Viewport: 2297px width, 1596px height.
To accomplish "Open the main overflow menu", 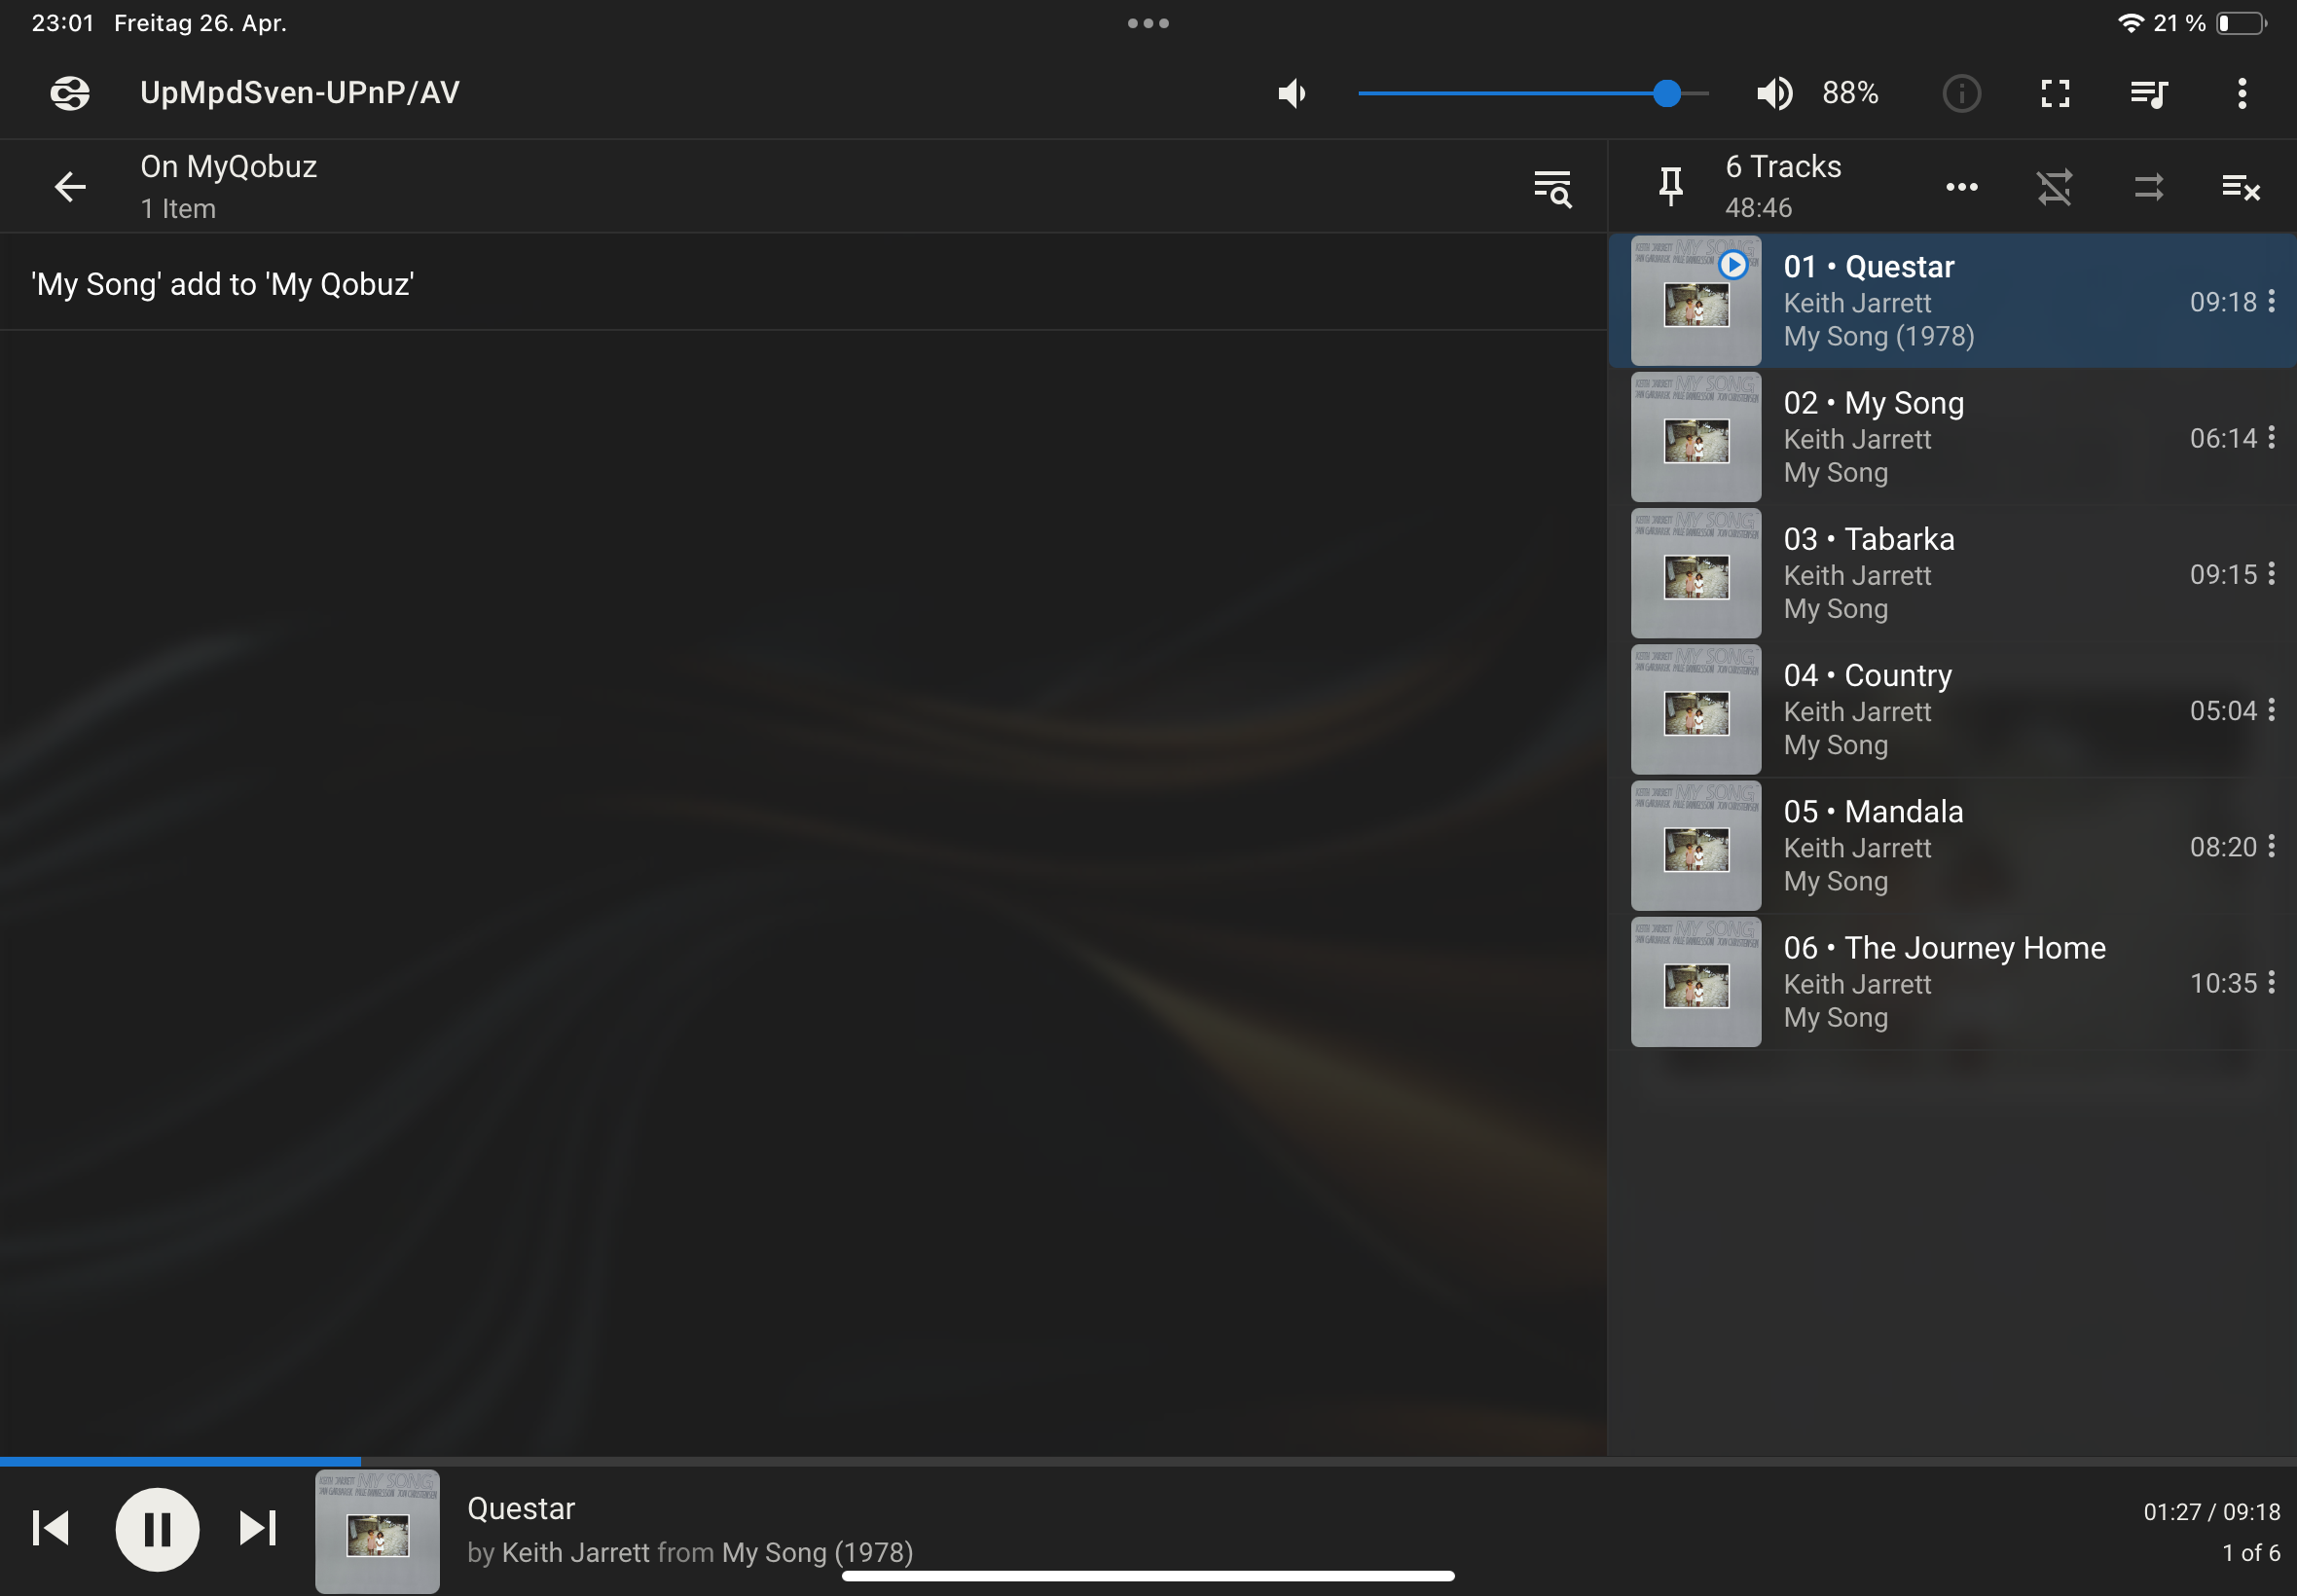I will coord(2242,93).
